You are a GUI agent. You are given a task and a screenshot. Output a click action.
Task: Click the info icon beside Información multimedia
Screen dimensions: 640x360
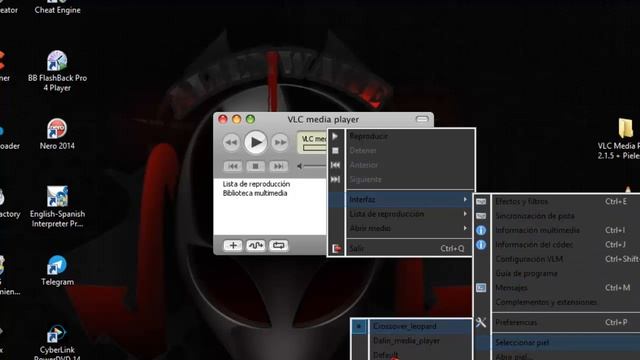click(x=481, y=230)
